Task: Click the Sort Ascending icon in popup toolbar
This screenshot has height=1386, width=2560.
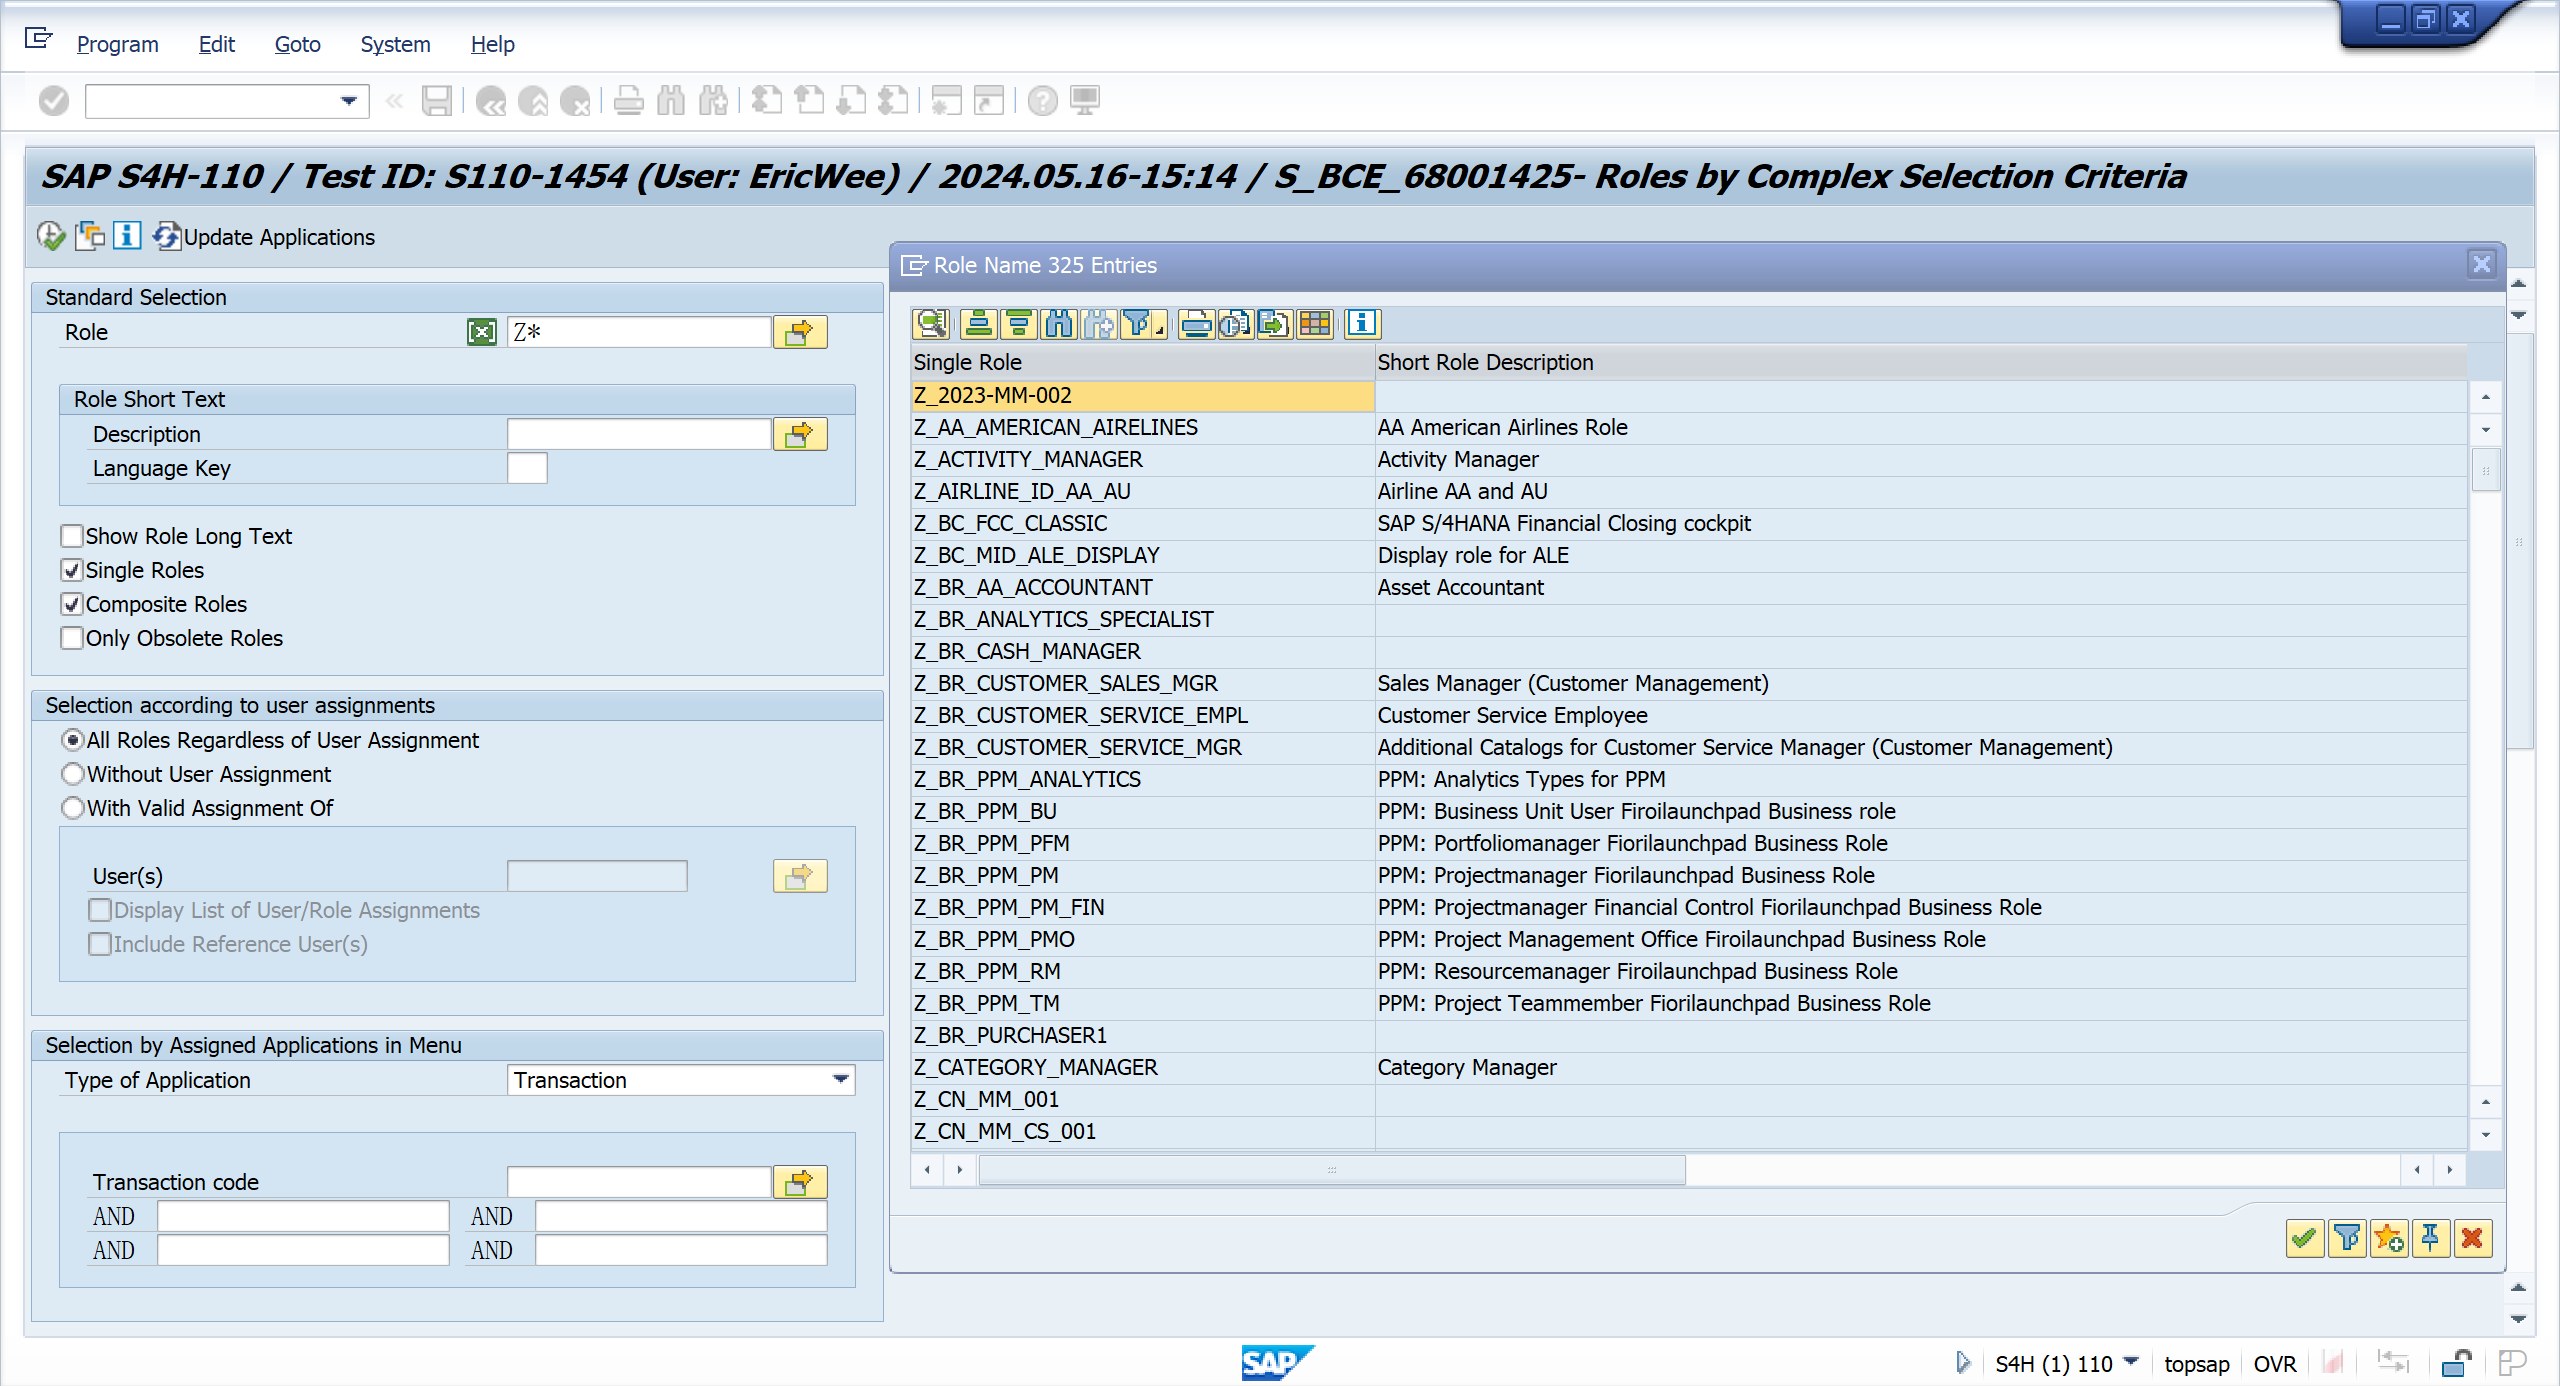Action: [978, 323]
